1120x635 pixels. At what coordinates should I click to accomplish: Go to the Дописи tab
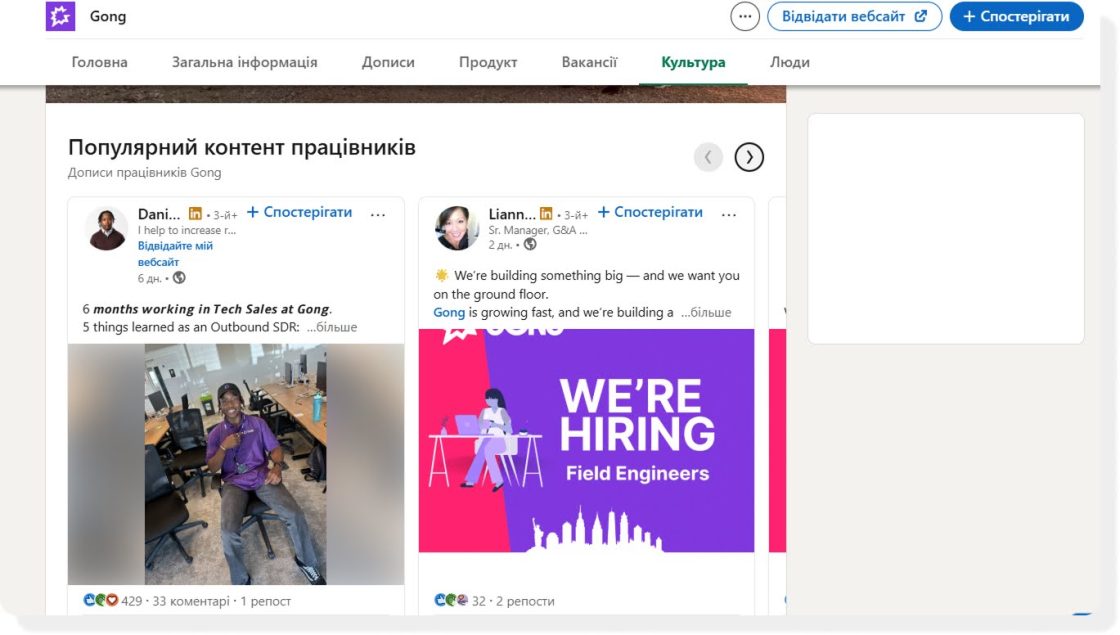388,62
